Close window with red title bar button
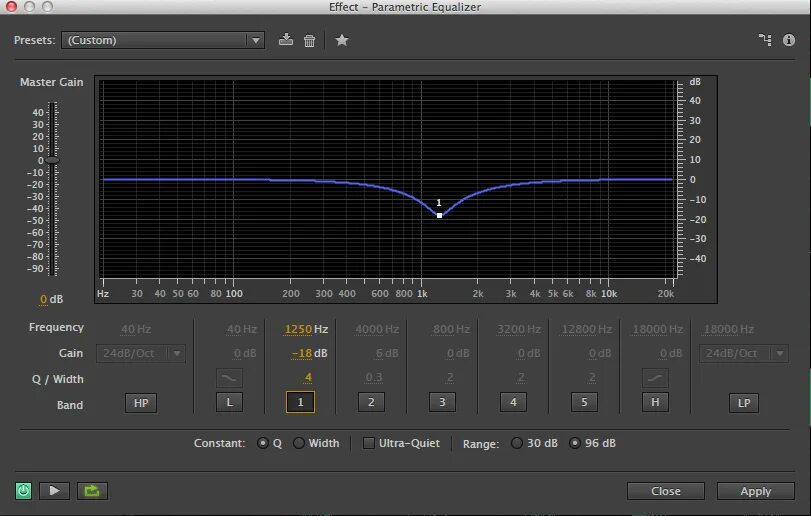This screenshot has height=516, width=811. coord(11,6)
